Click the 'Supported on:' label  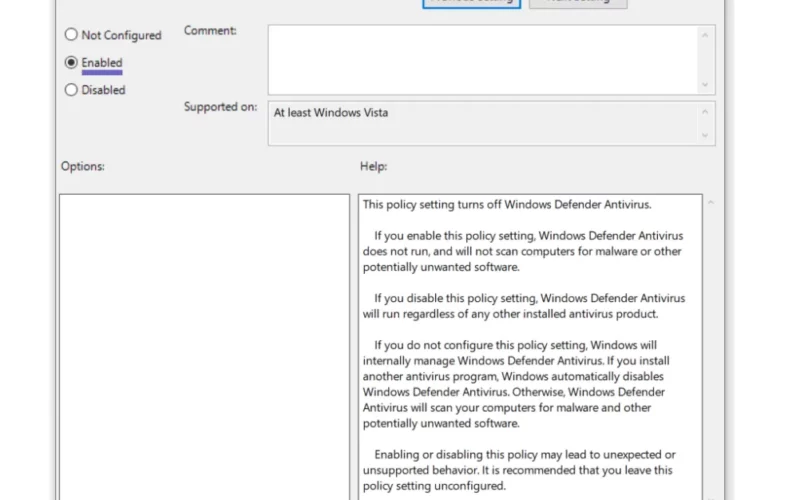pyautogui.click(x=220, y=107)
